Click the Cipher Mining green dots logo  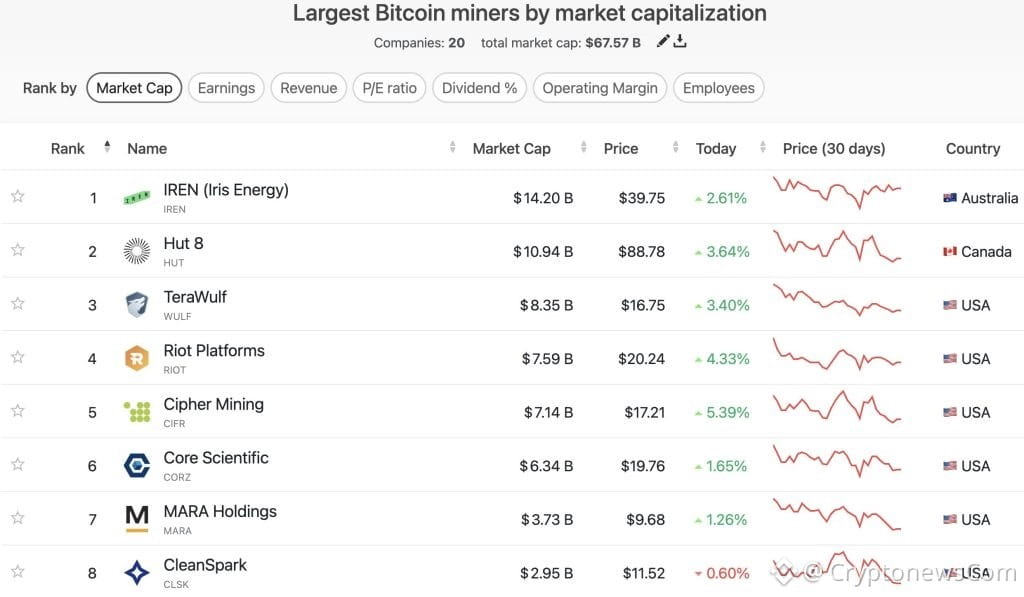(136, 411)
